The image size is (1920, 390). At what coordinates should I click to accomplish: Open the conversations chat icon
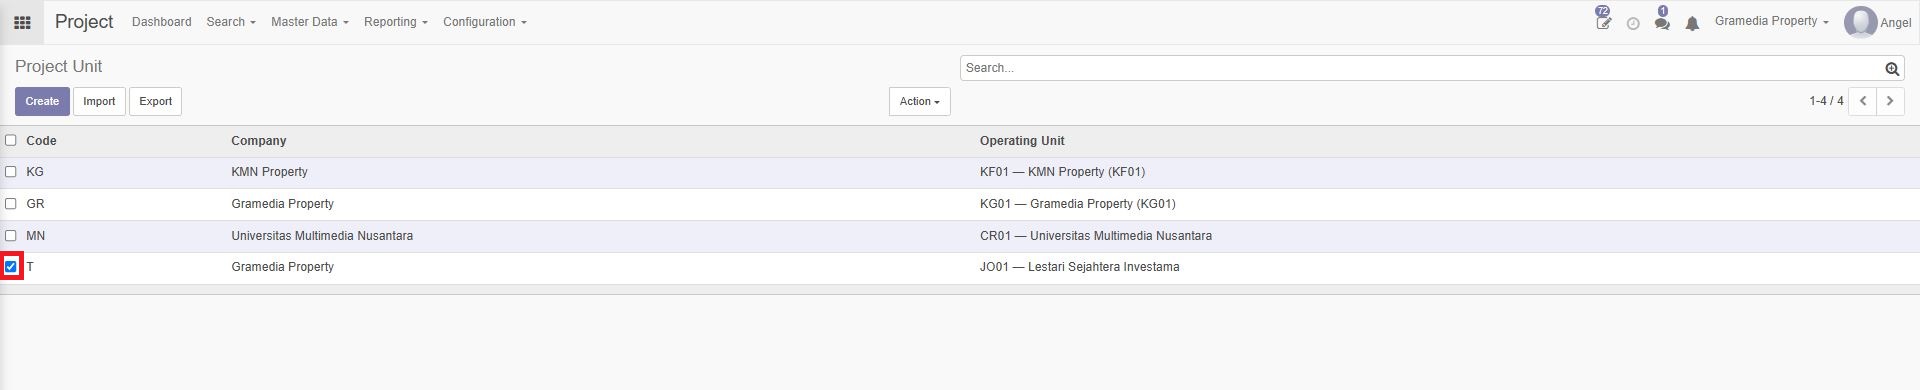tap(1662, 20)
